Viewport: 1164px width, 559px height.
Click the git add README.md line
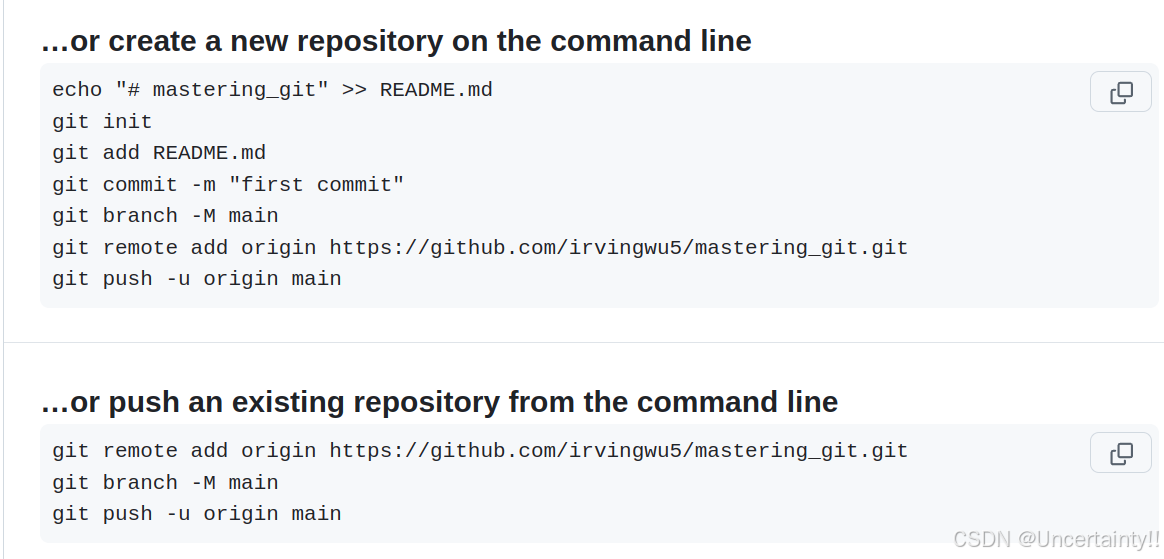pyautogui.click(x=159, y=153)
